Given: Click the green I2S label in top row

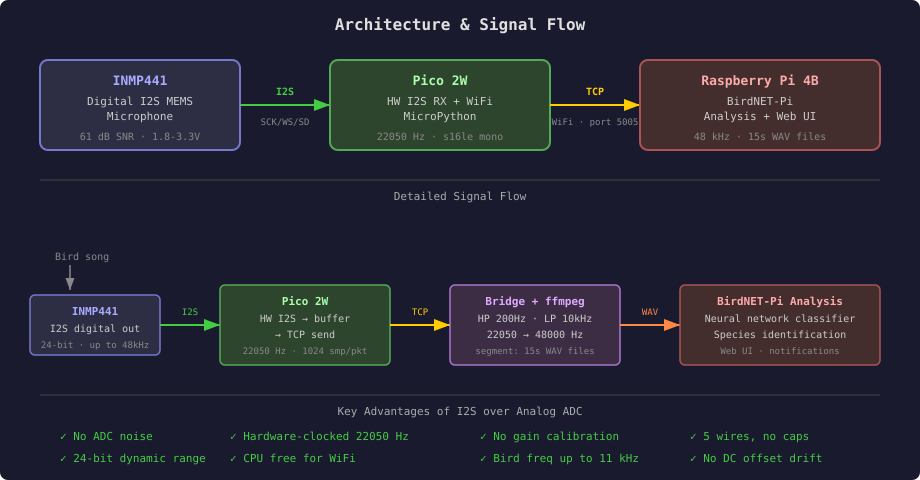Looking at the screenshot, I should 285,92.
